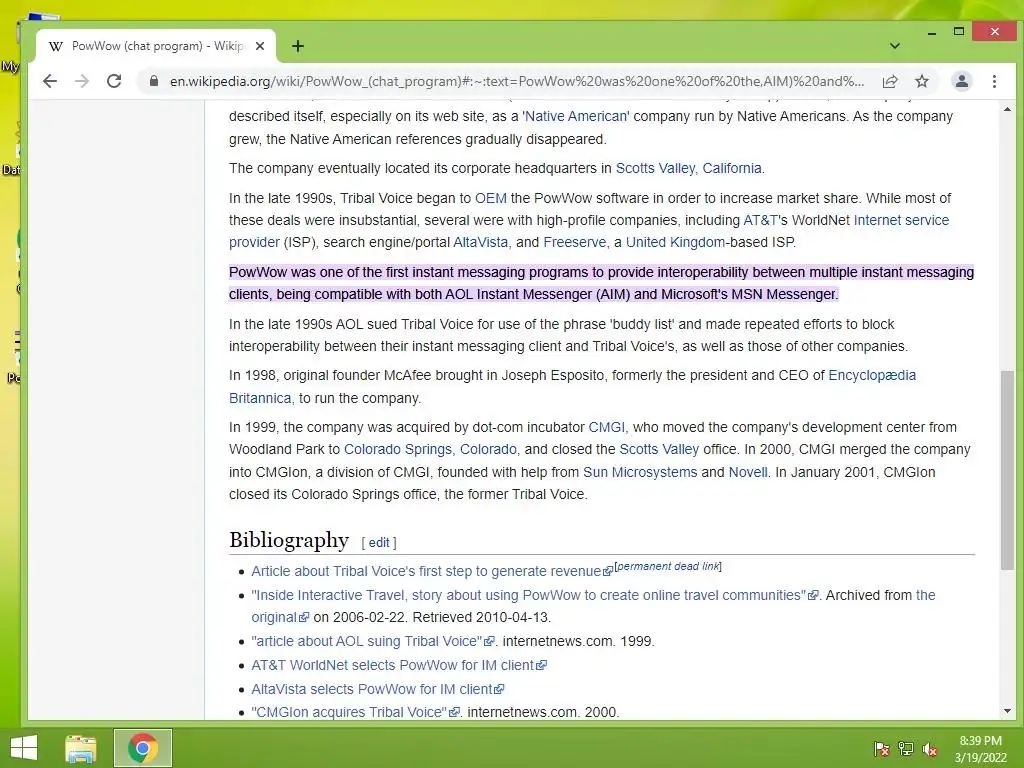The image size is (1024, 768).
Task: Follow the Native American link
Action: click(x=576, y=116)
